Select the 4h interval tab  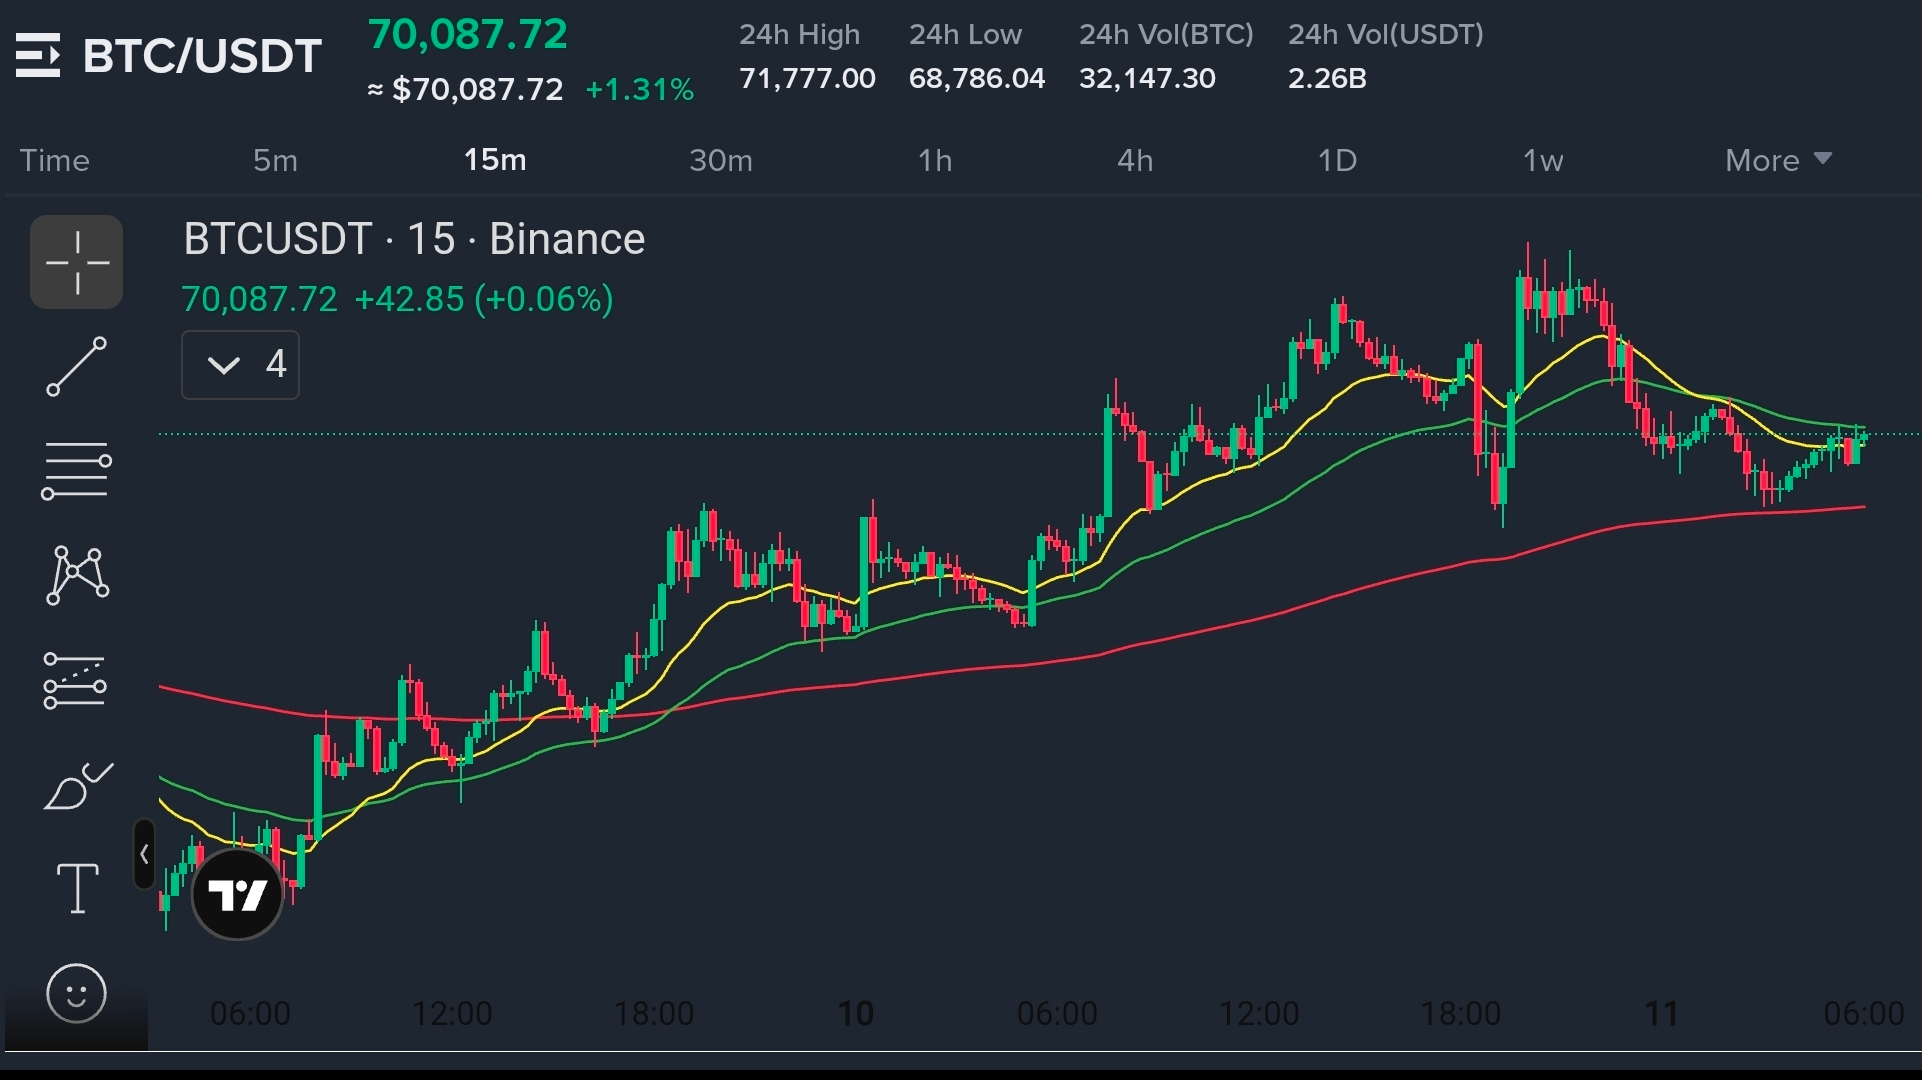(x=1135, y=160)
